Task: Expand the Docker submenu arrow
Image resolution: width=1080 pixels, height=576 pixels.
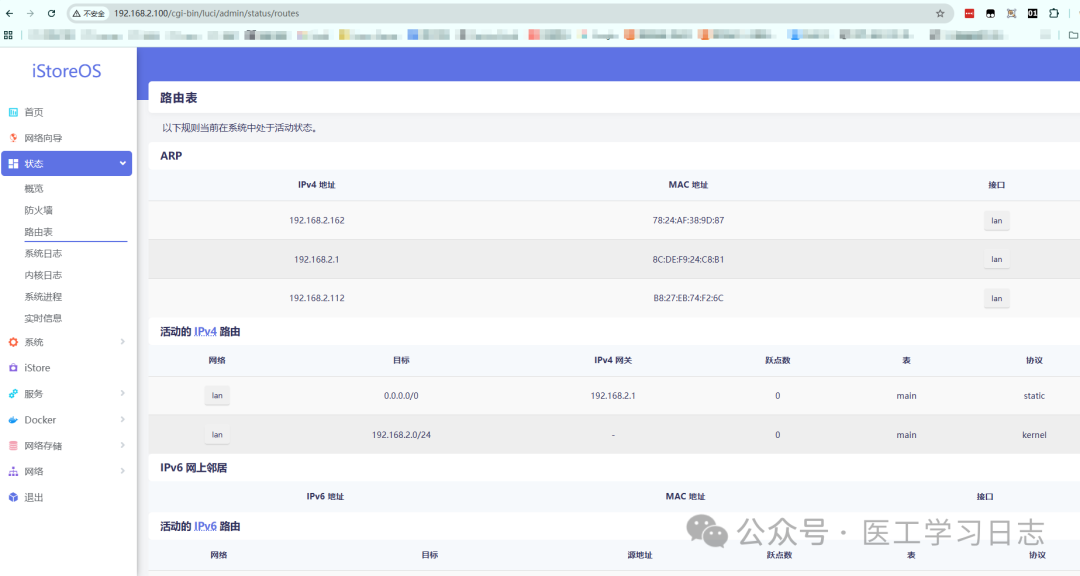Action: (x=123, y=420)
